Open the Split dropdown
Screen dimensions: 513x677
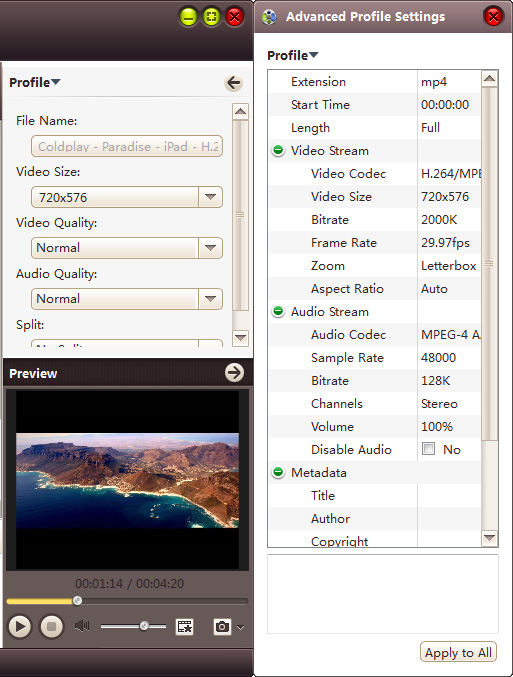tap(210, 344)
